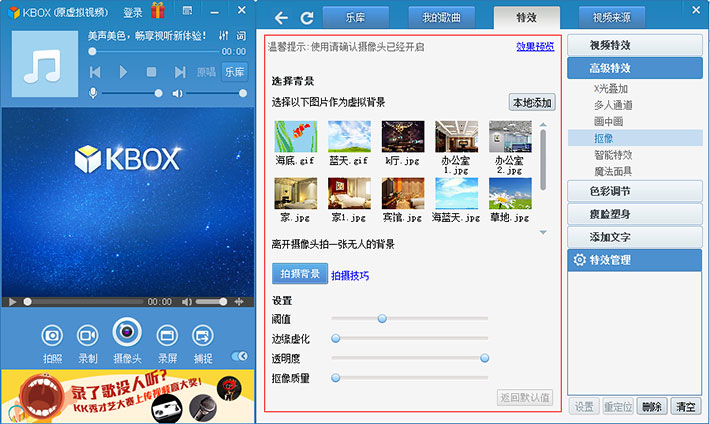Toggle fullscreen of the video preview
Viewport: 710px width, 424px height.
tap(239, 302)
